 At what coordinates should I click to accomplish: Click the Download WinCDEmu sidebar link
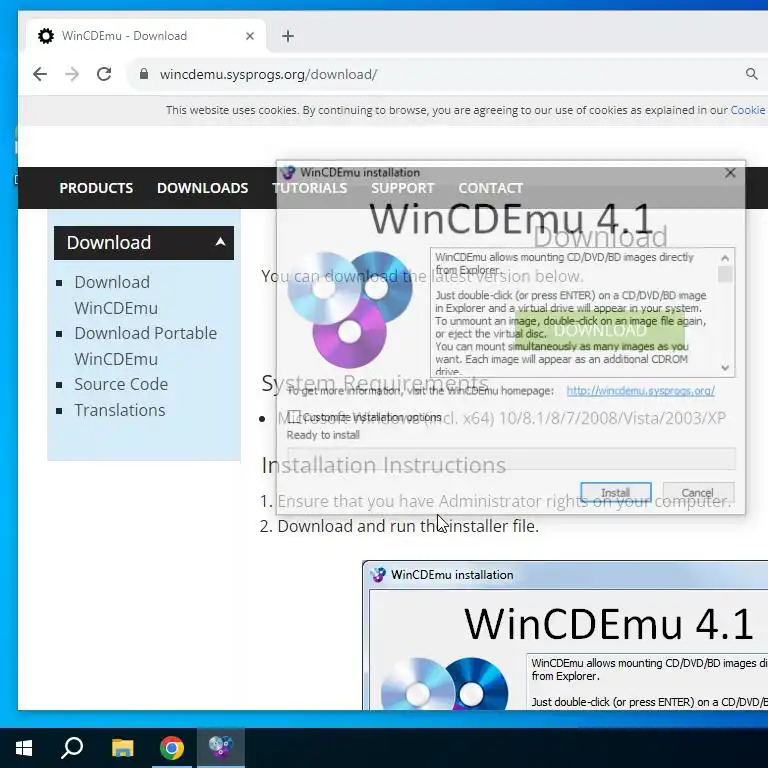[116, 295]
